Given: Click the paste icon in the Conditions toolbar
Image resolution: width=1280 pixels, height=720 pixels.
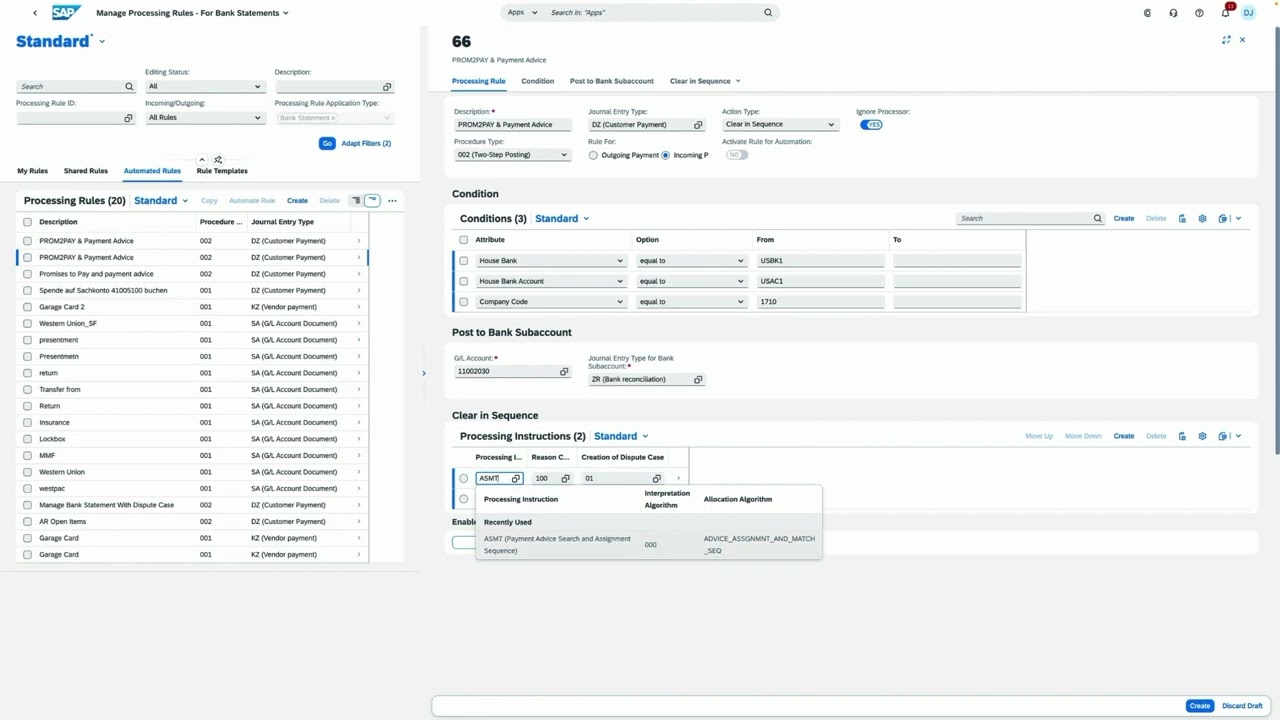Looking at the screenshot, I should pos(1182,218).
